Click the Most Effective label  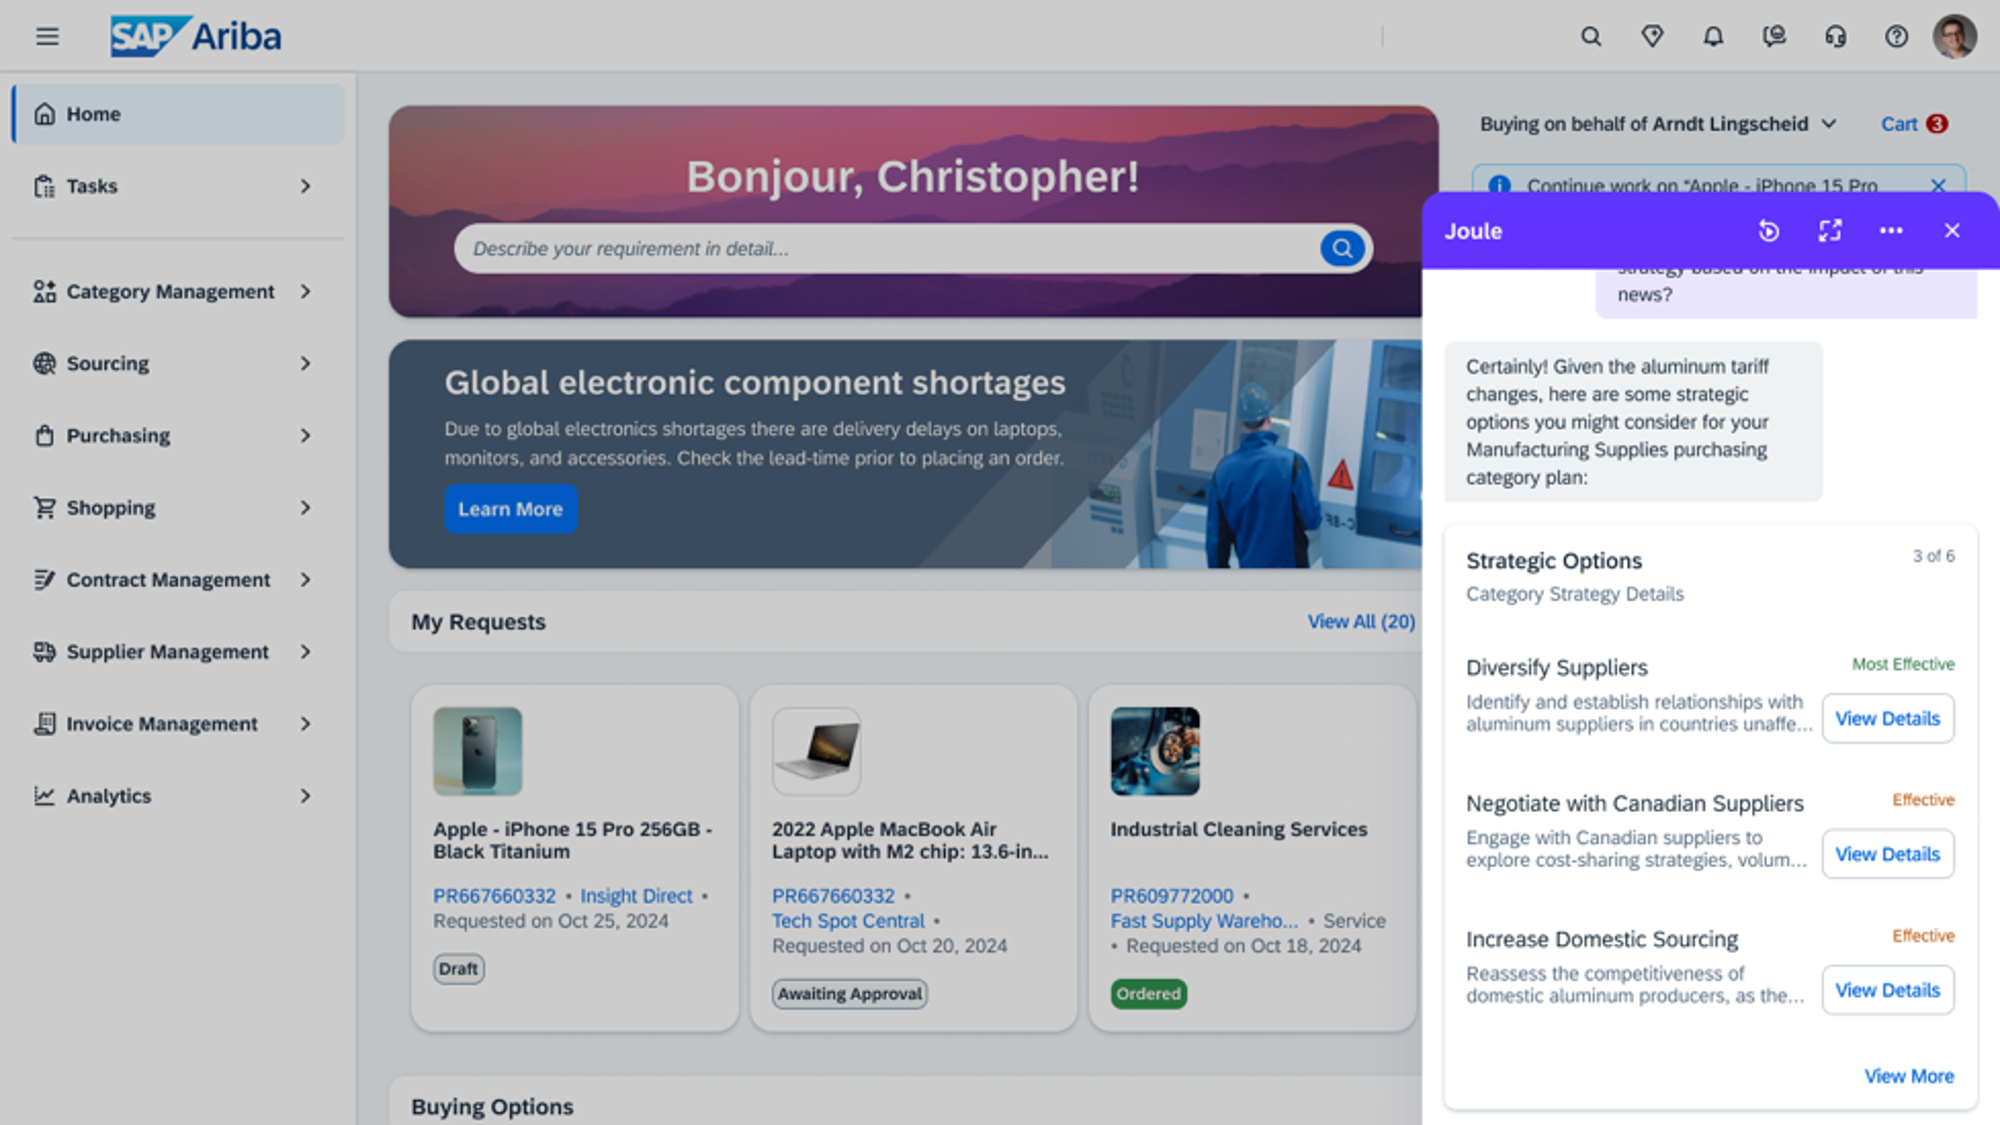coord(1902,664)
